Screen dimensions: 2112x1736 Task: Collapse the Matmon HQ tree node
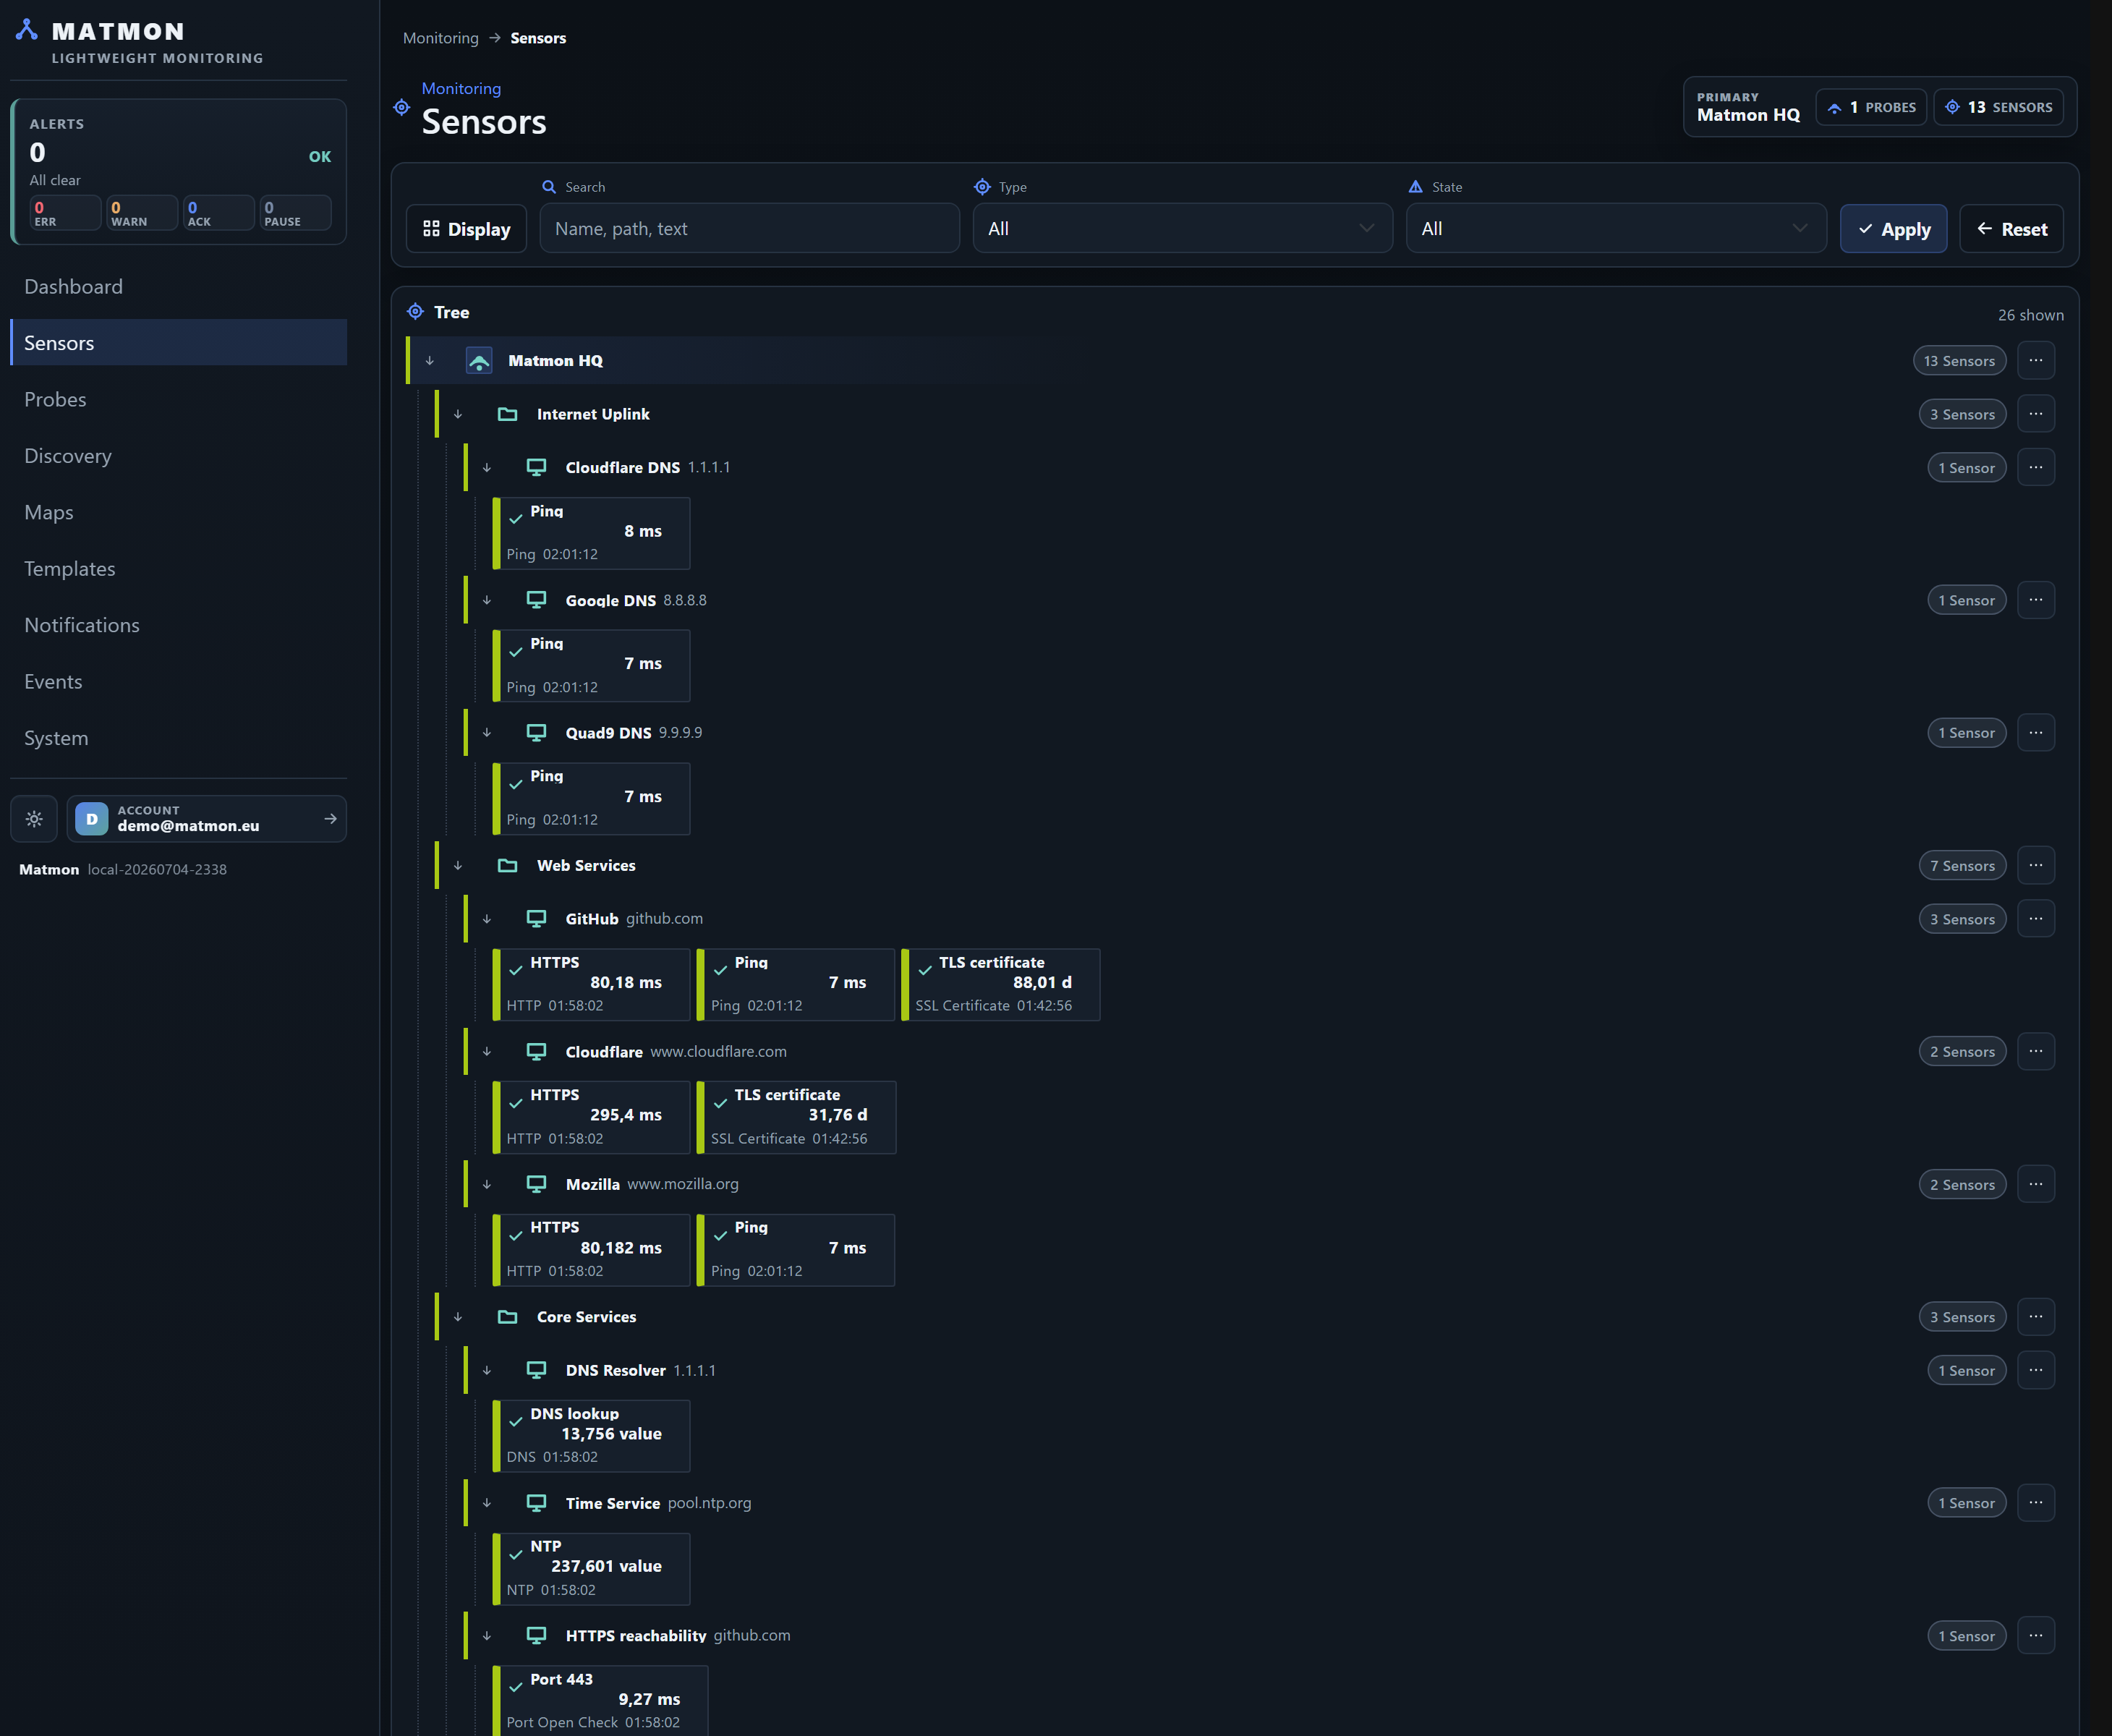point(430,361)
